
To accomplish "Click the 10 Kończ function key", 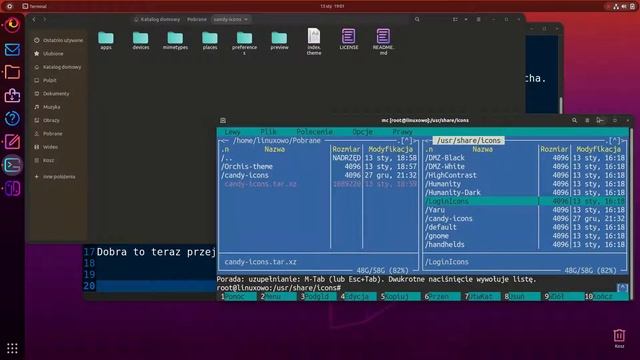I will [x=605, y=296].
